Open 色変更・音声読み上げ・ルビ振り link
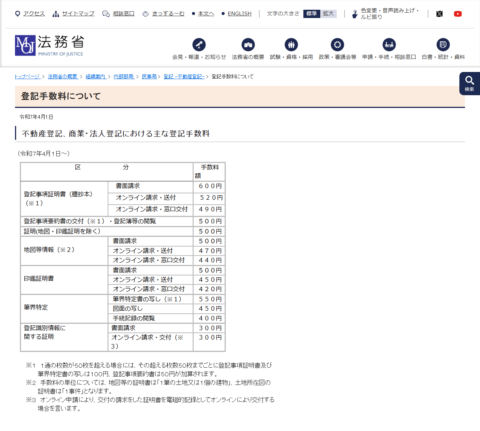Screen dimensions: 480x431 [389, 14]
